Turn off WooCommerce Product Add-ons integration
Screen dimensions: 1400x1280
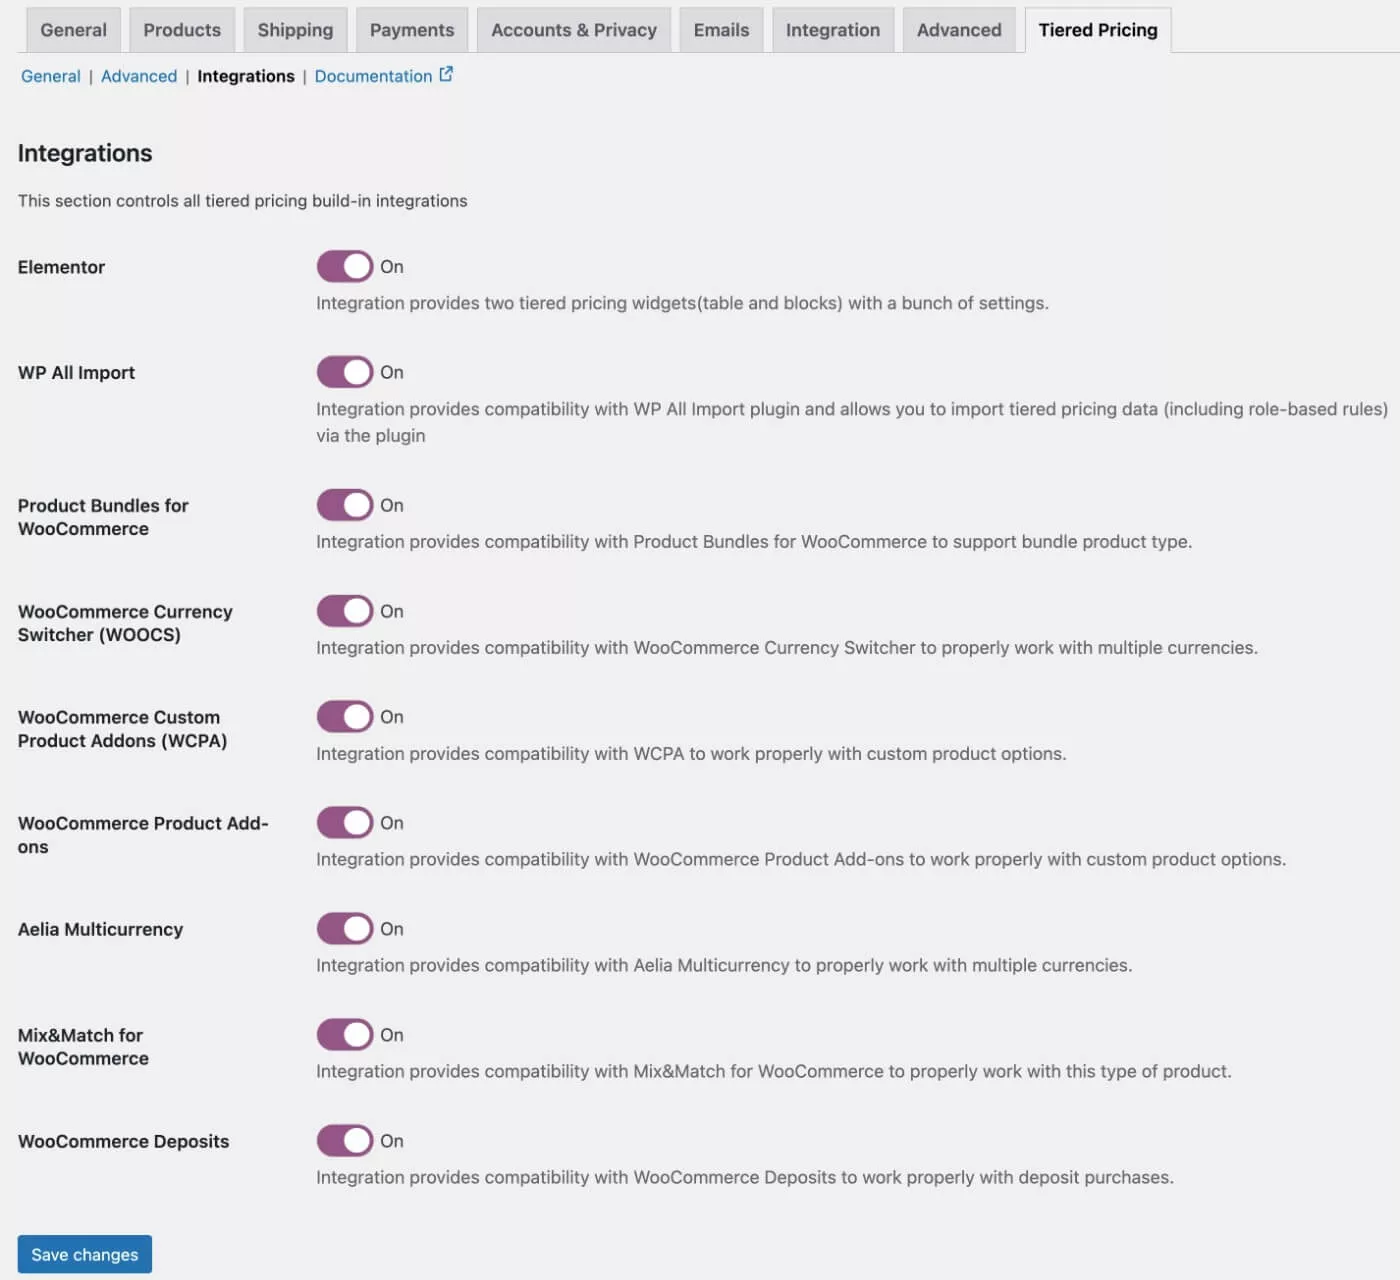coord(345,823)
